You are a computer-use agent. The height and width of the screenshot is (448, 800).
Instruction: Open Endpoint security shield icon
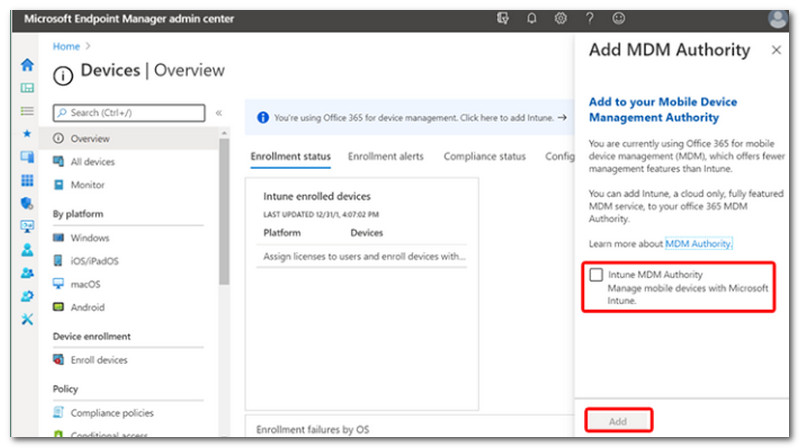coord(27,203)
